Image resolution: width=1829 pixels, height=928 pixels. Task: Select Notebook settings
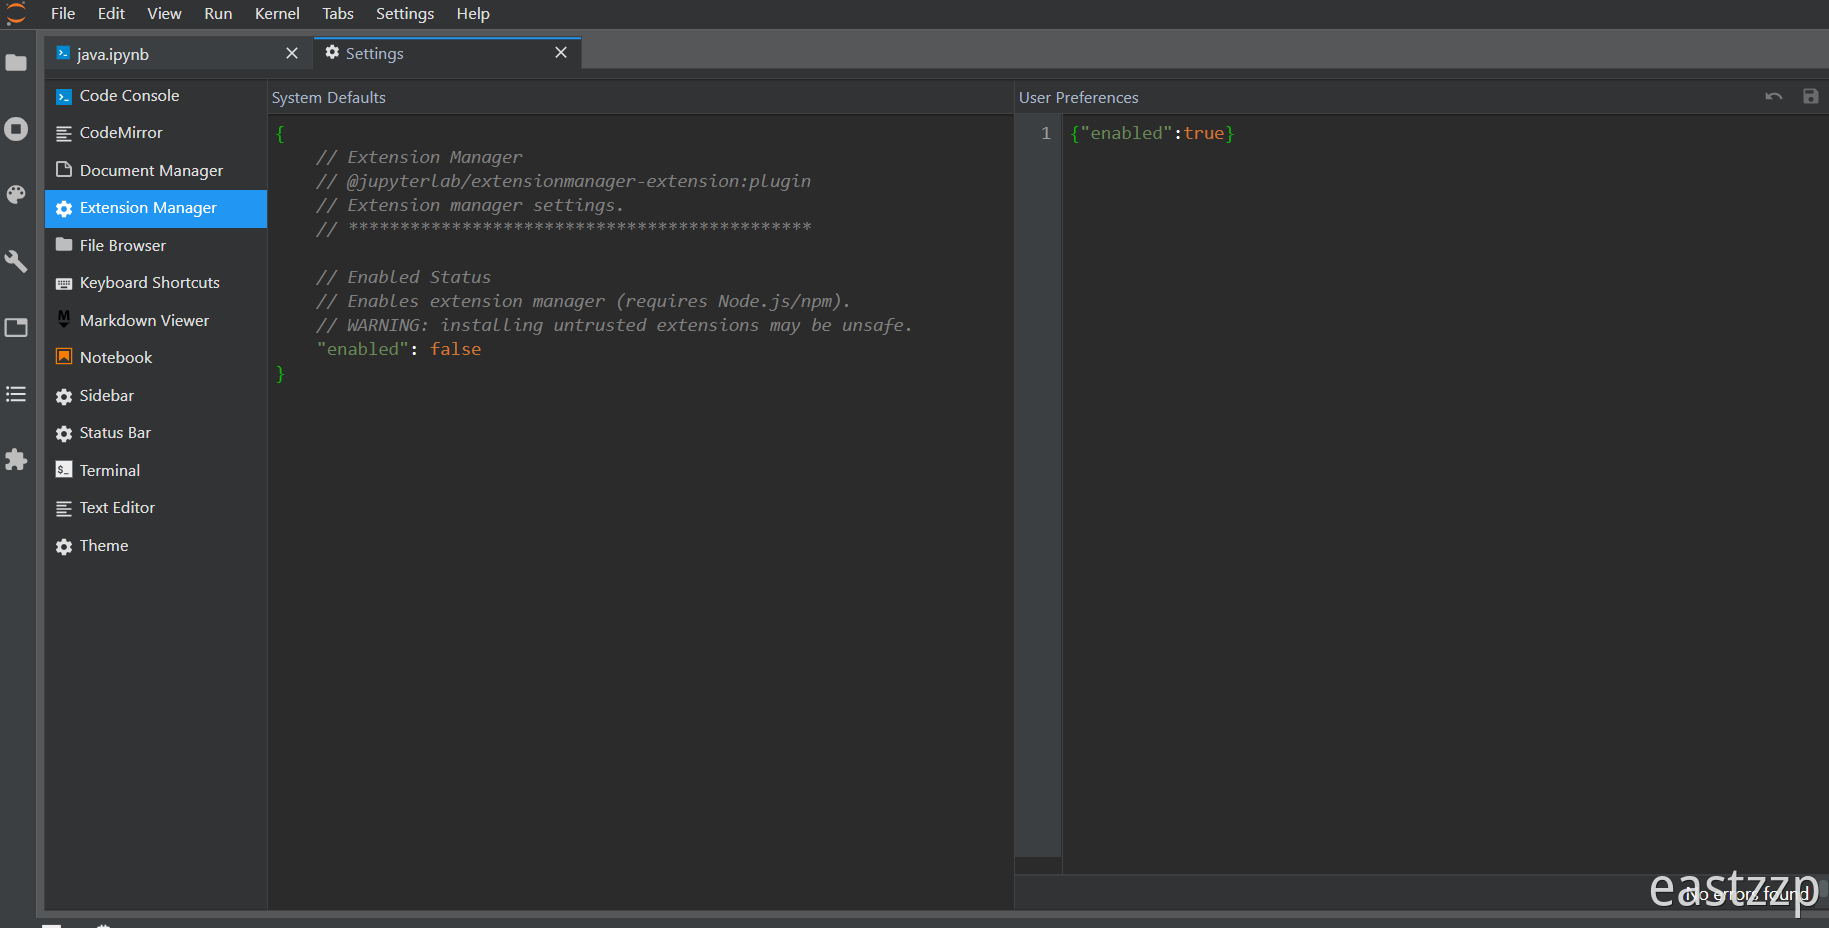coord(156,358)
